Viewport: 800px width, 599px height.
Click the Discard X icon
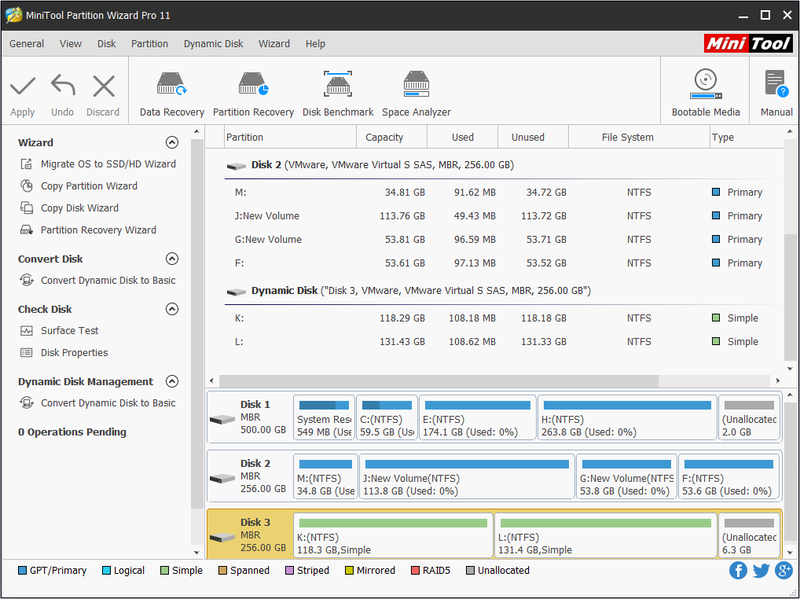tap(104, 86)
